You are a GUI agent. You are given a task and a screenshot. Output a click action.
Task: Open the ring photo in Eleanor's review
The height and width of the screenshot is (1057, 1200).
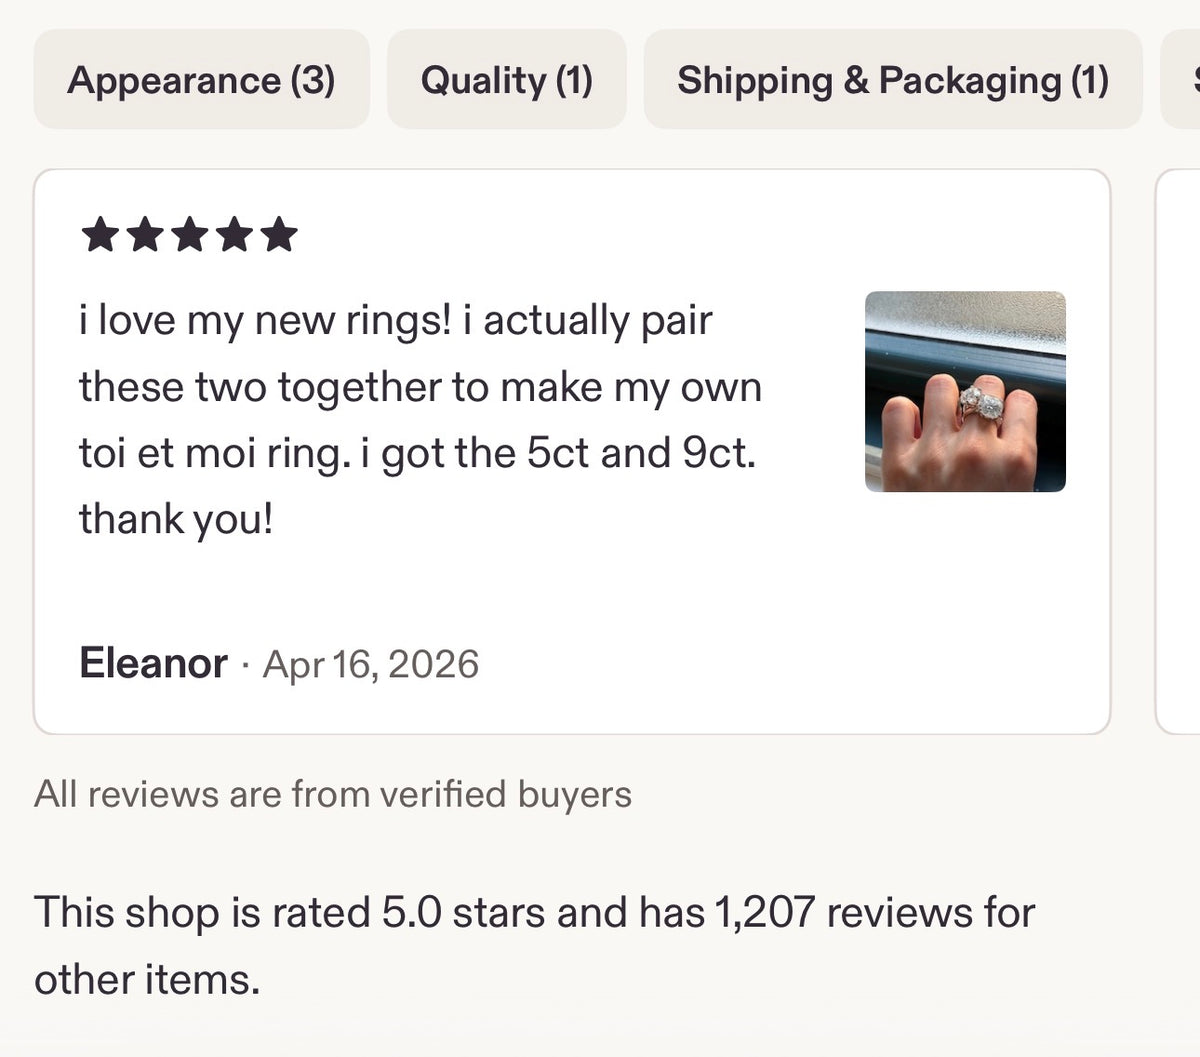(965, 391)
